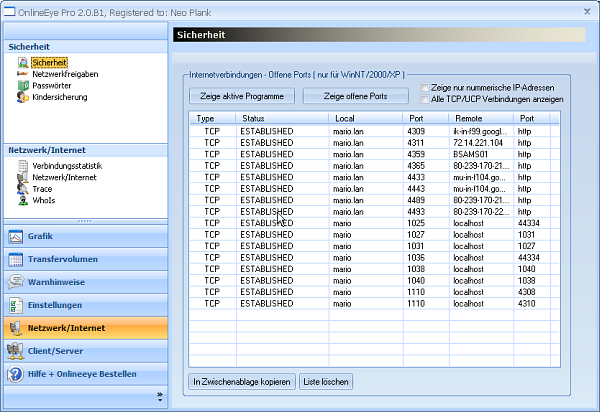
Task: Close the OnlineEye Pro window
Action: [x=587, y=11]
